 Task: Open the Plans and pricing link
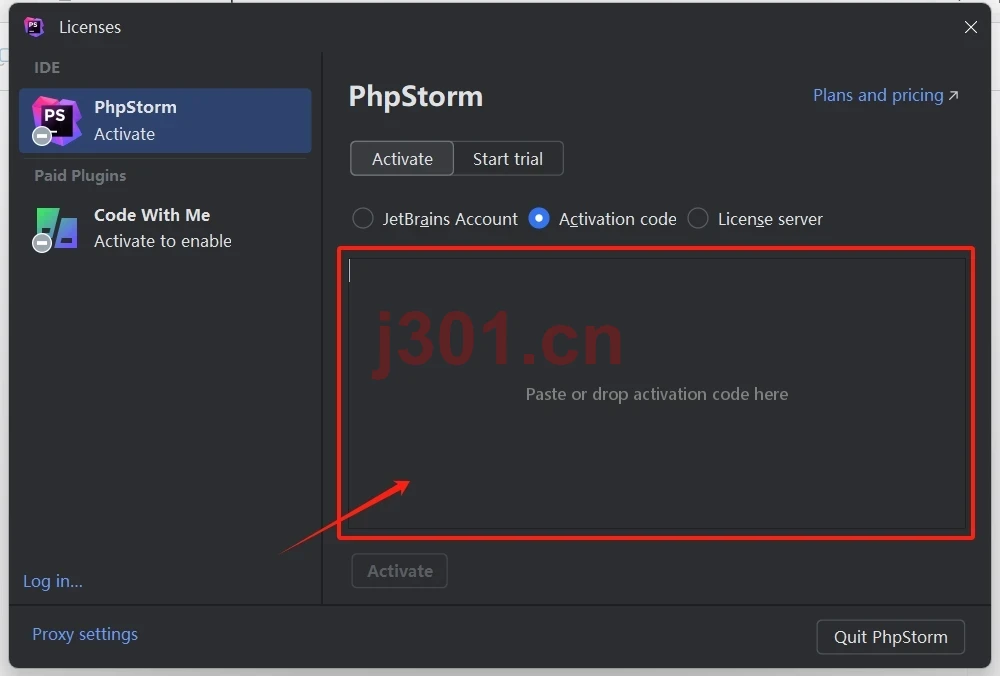pos(886,95)
